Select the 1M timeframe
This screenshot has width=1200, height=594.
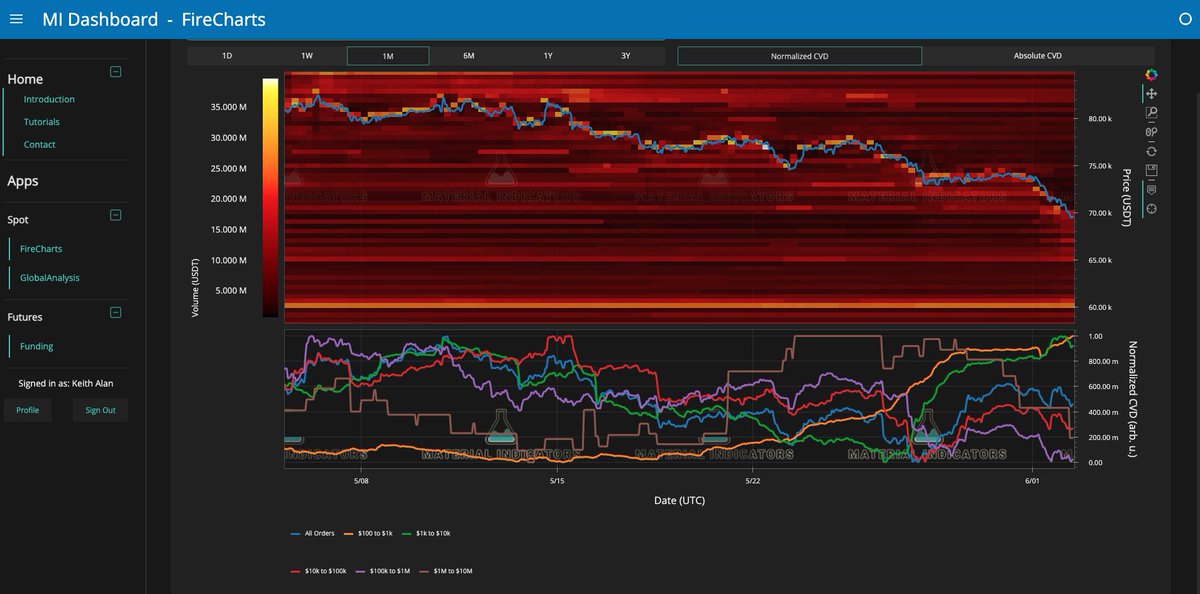388,56
